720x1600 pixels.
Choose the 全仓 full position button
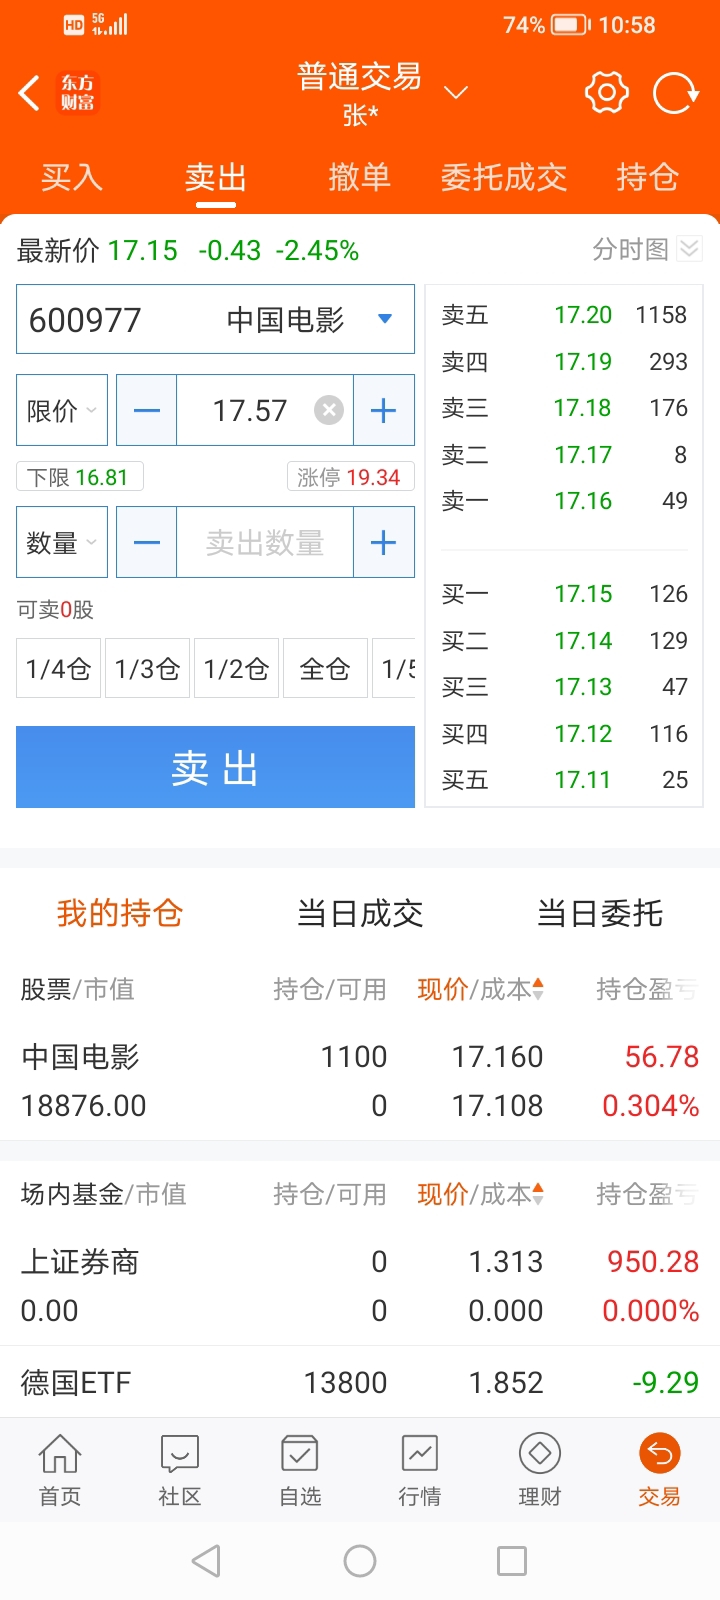pos(325,668)
